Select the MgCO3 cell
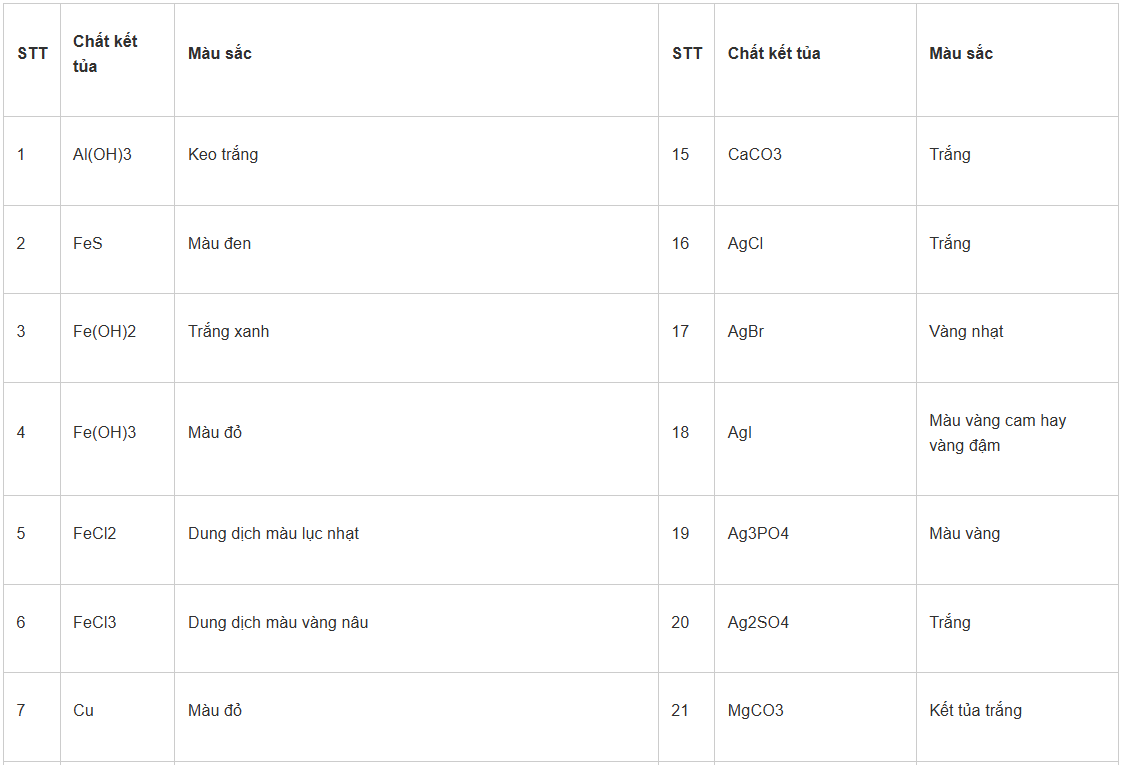The image size is (1122, 765). [756, 711]
